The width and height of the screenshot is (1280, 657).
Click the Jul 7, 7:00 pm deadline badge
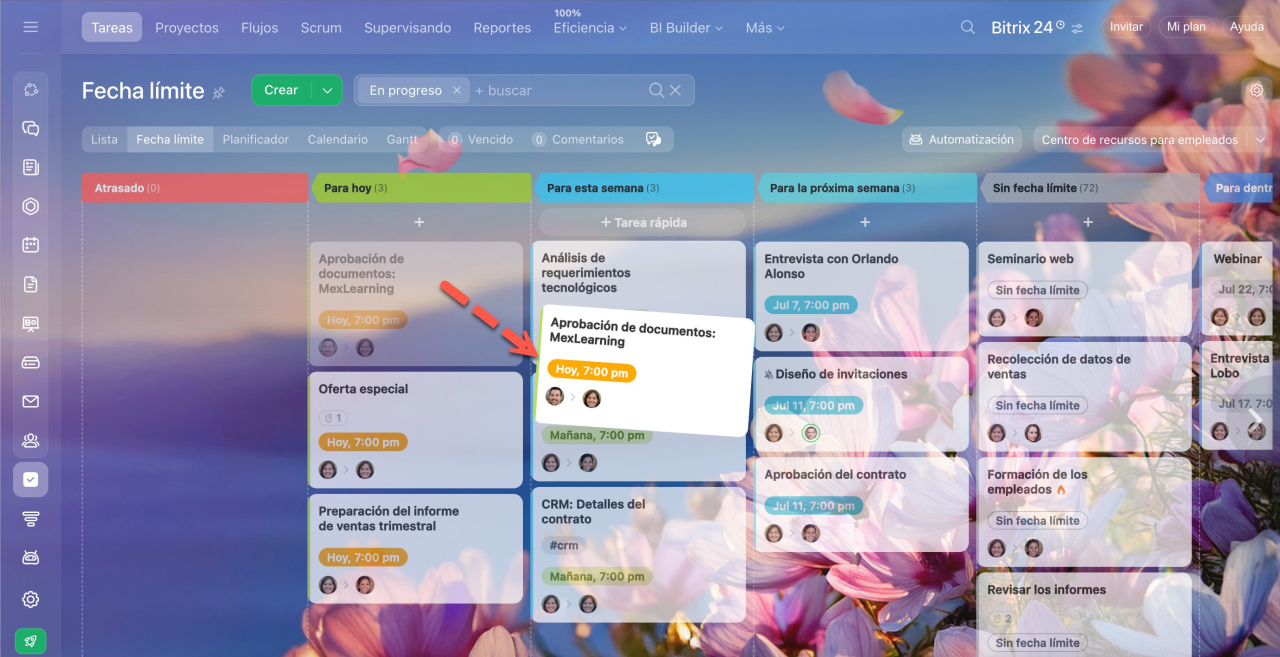click(811, 305)
